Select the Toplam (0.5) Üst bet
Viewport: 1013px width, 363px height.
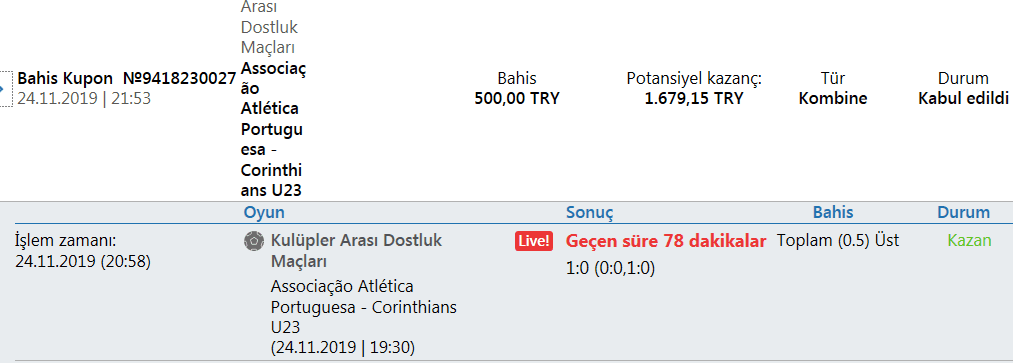(838, 241)
